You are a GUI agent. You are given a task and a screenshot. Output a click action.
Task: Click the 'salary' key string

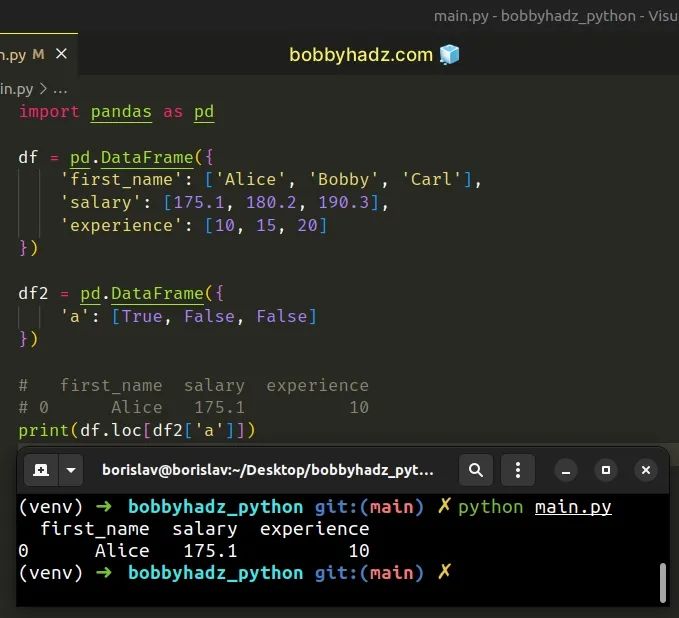tap(101, 202)
